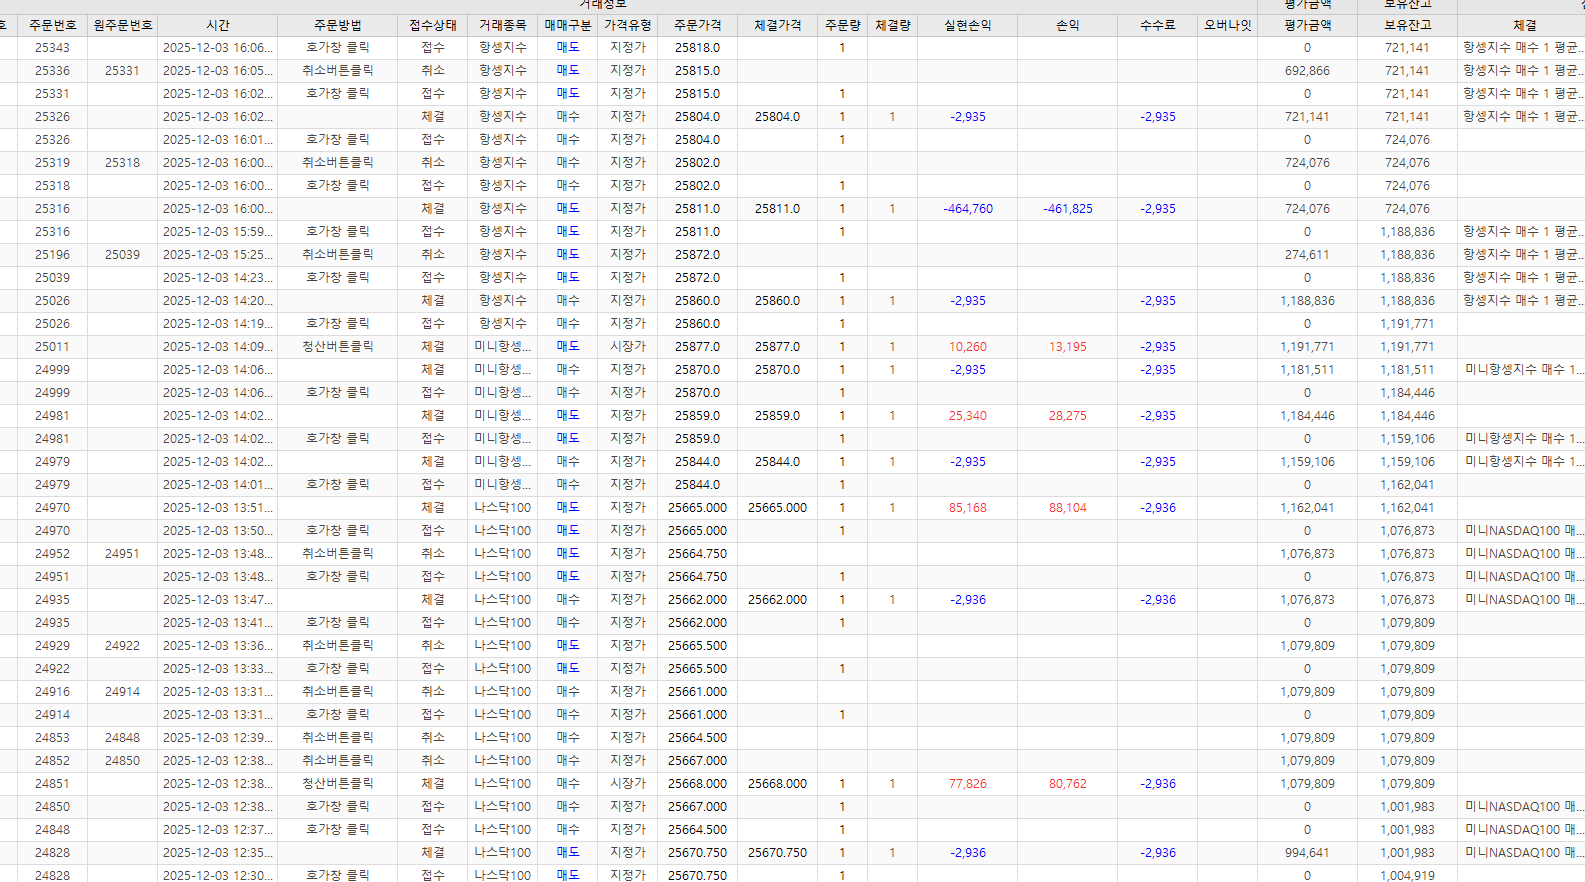Select valuation amount 274,611 cell
The width and height of the screenshot is (1585, 882).
pyautogui.click(x=1307, y=254)
